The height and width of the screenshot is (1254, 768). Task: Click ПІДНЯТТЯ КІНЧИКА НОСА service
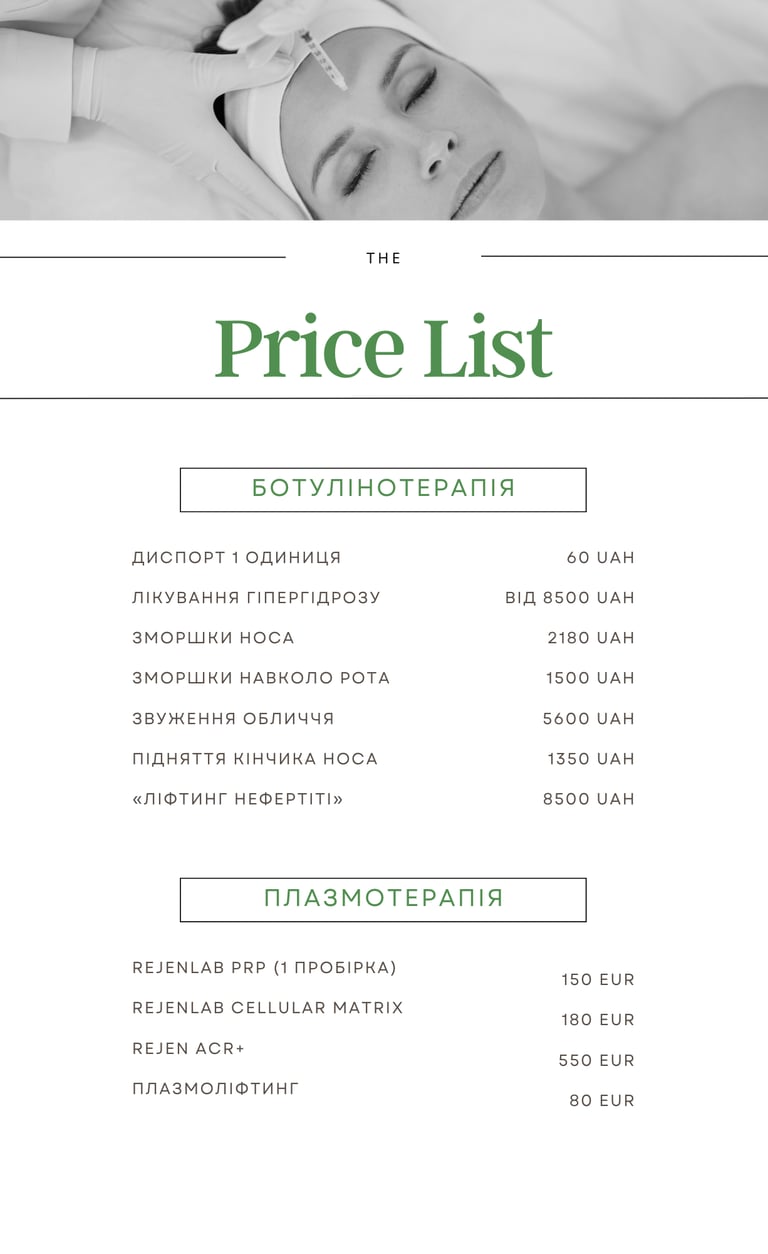pos(255,759)
